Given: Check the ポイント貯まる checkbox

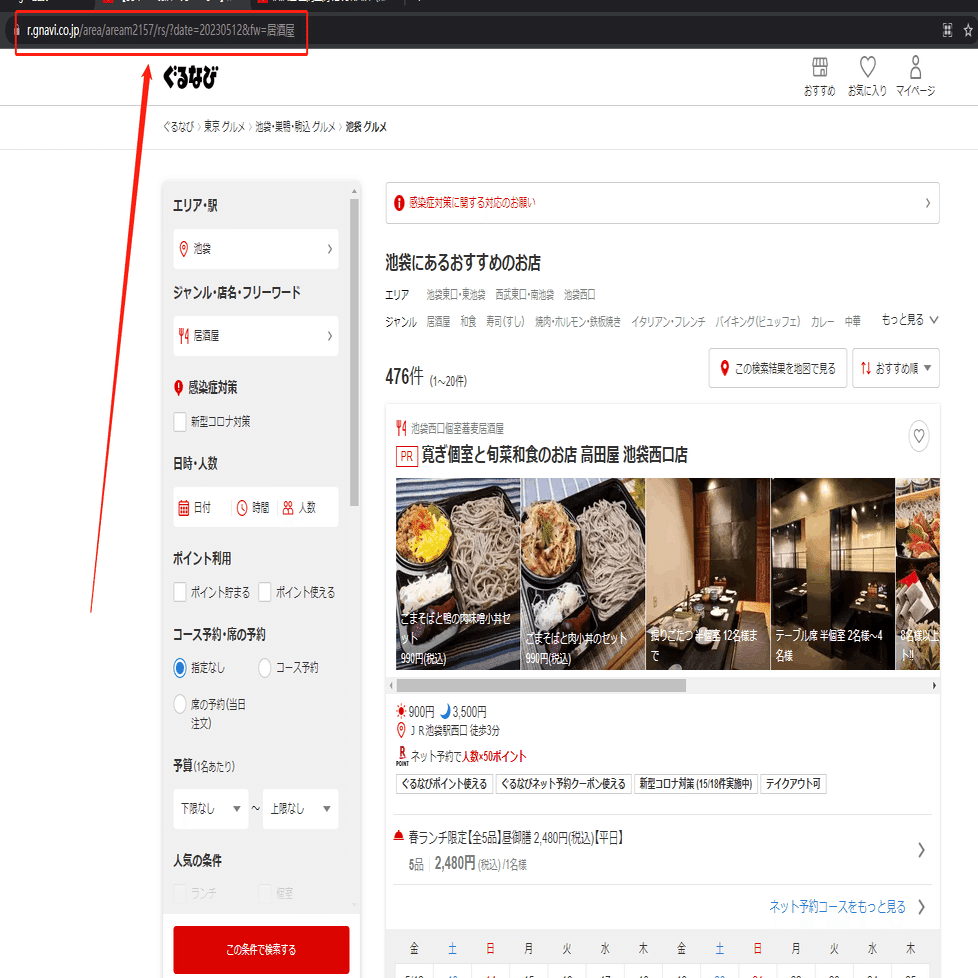Looking at the screenshot, I should 180,592.
